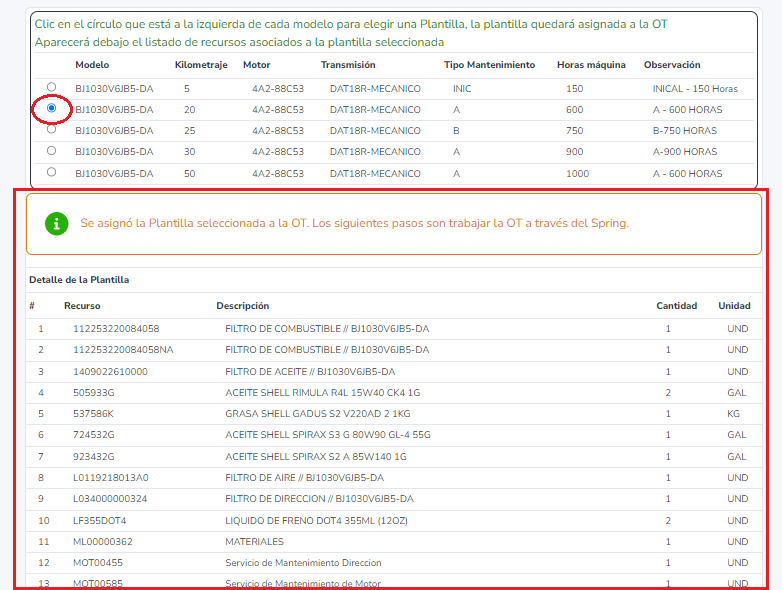Click resource code 112253220084058NA
The width and height of the screenshot is (782, 590).
(123, 350)
